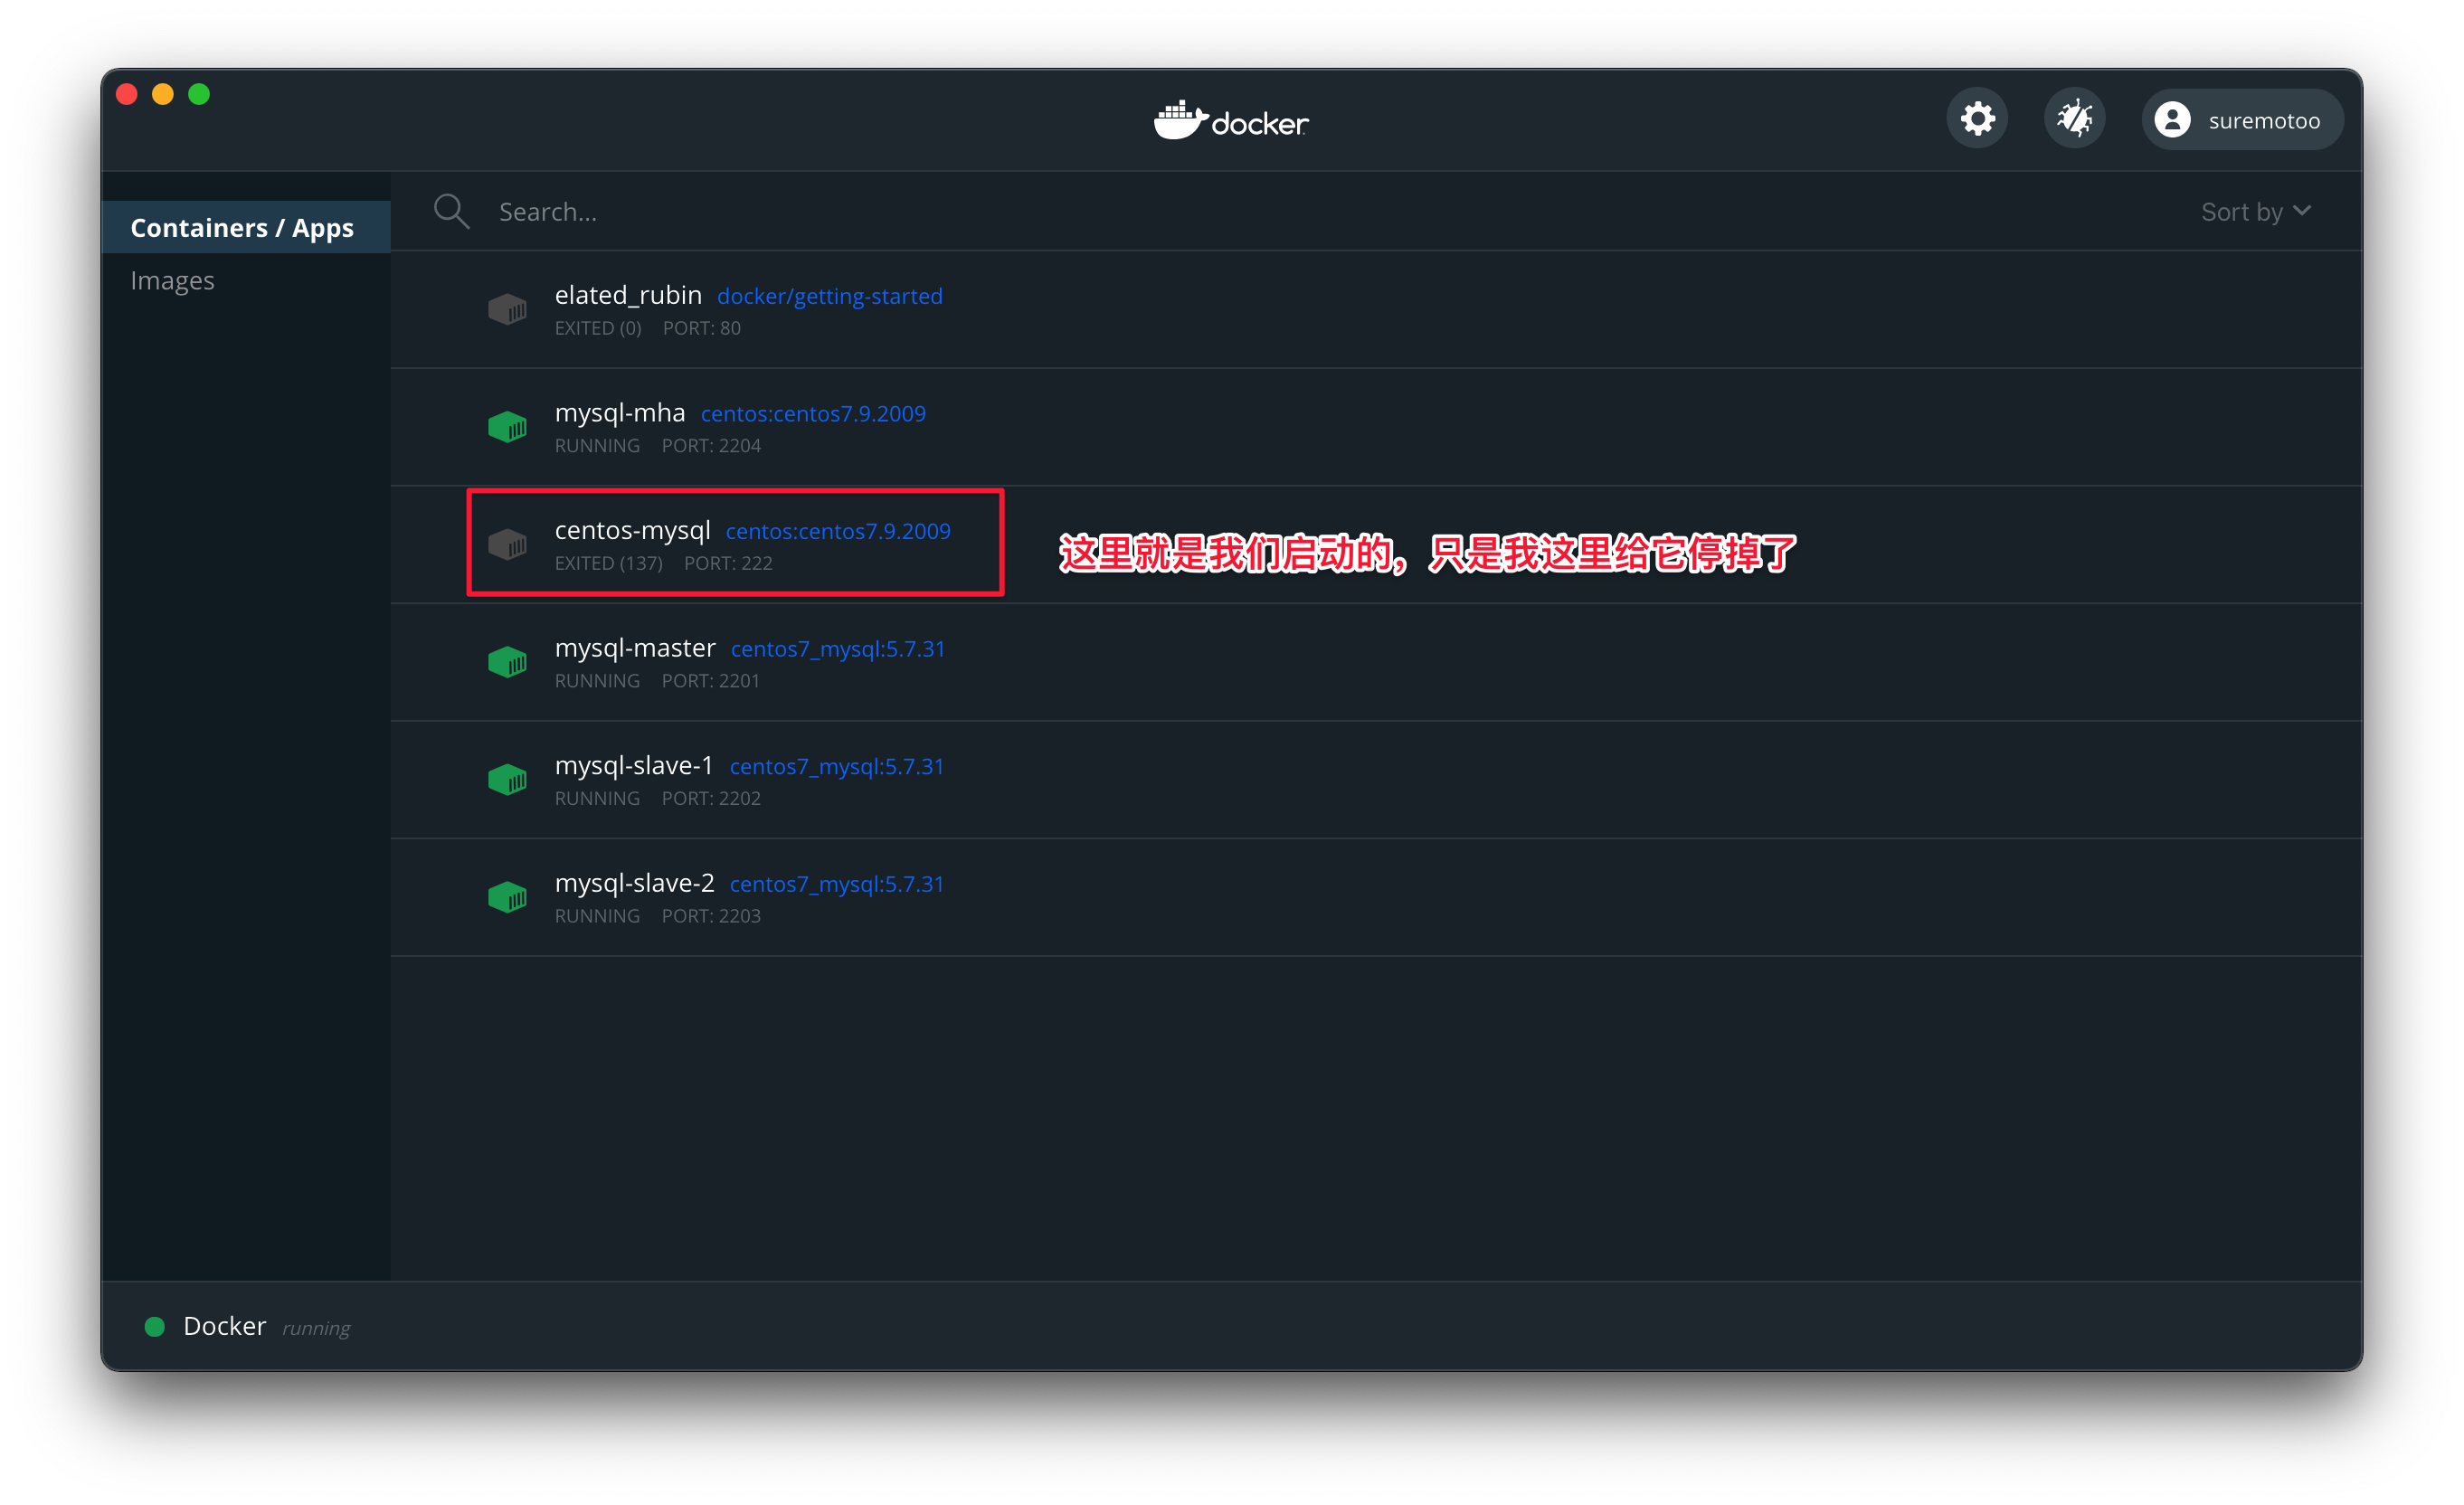This screenshot has width=2464, height=1505.
Task: Select the Containers / Apps tab
Action: (x=246, y=227)
